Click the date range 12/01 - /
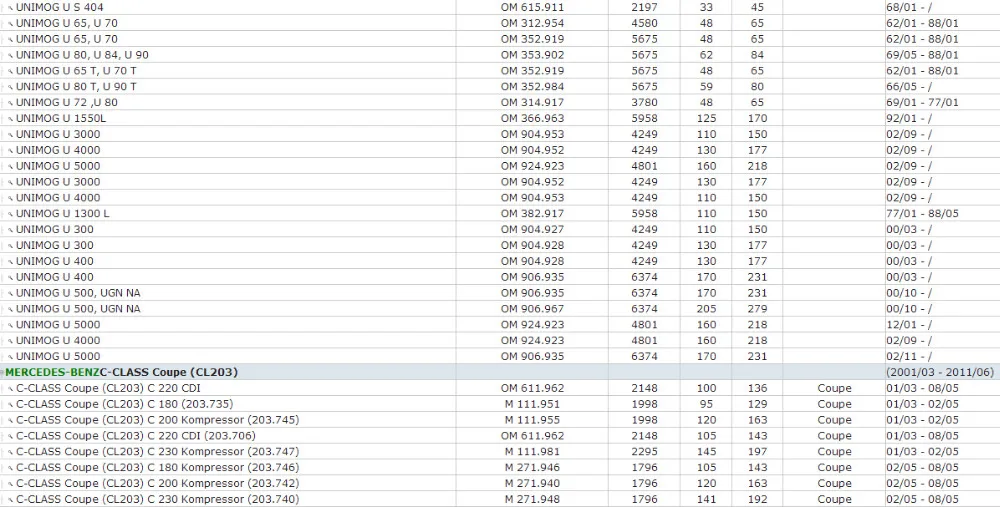Image resolution: width=1000 pixels, height=507 pixels. 909,325
